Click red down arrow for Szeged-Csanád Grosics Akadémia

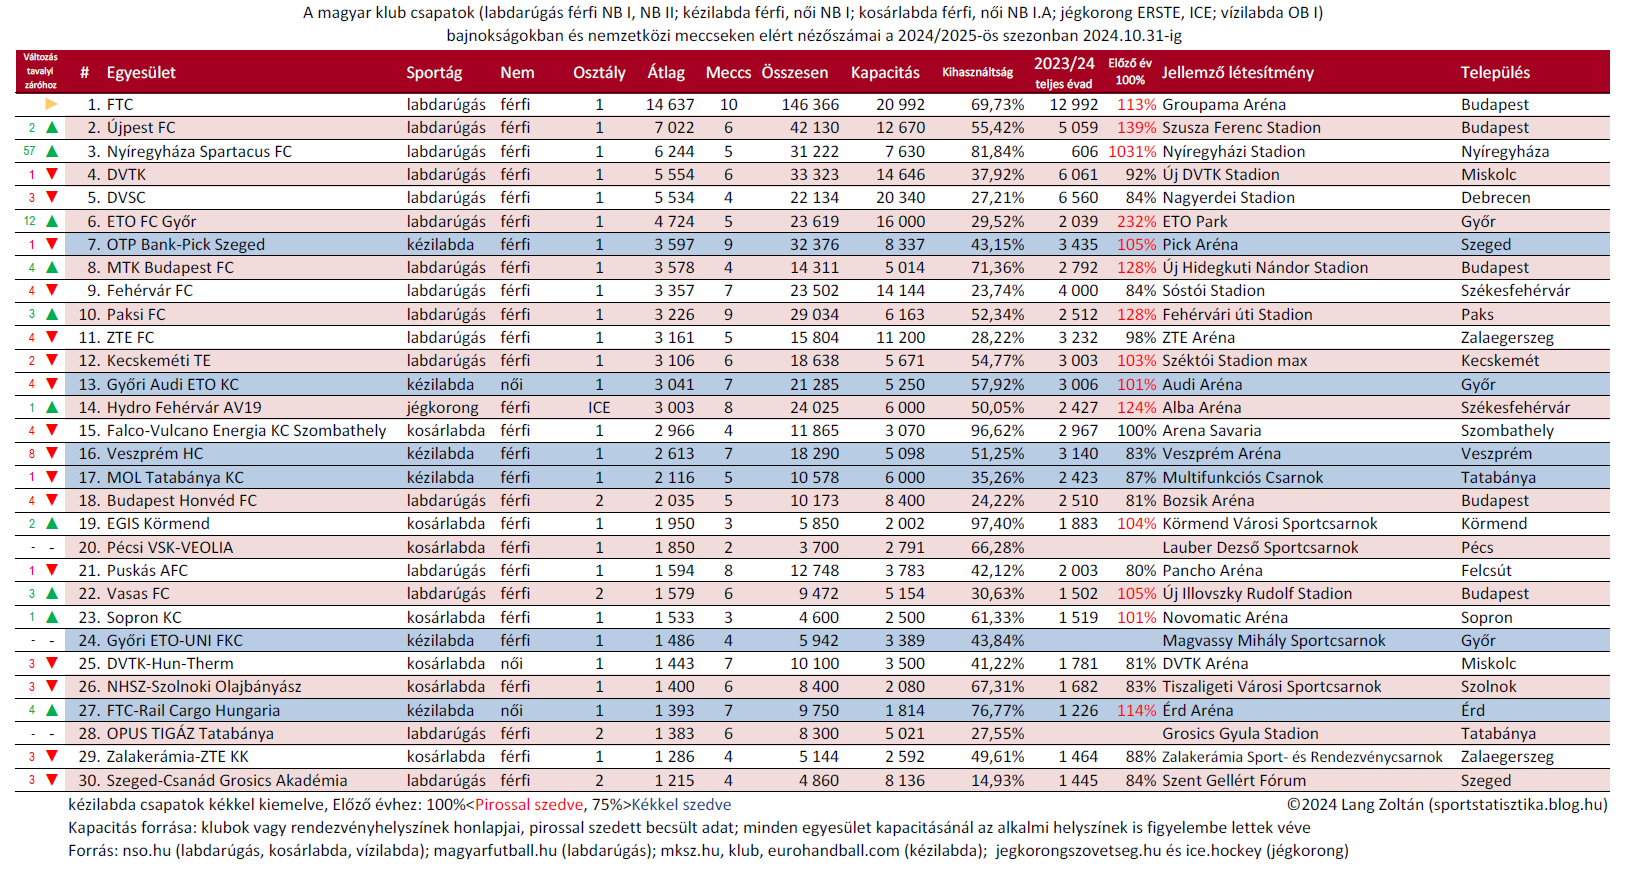tap(52, 780)
